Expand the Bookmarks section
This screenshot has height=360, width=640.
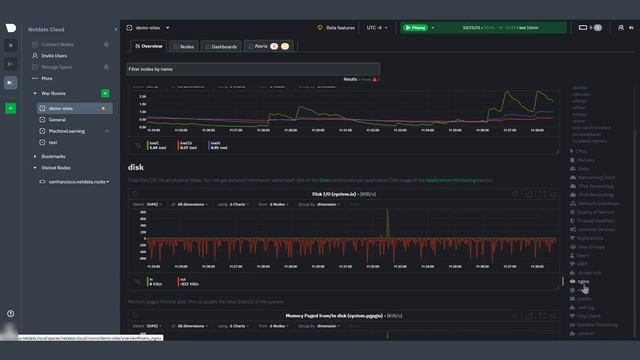point(35,156)
